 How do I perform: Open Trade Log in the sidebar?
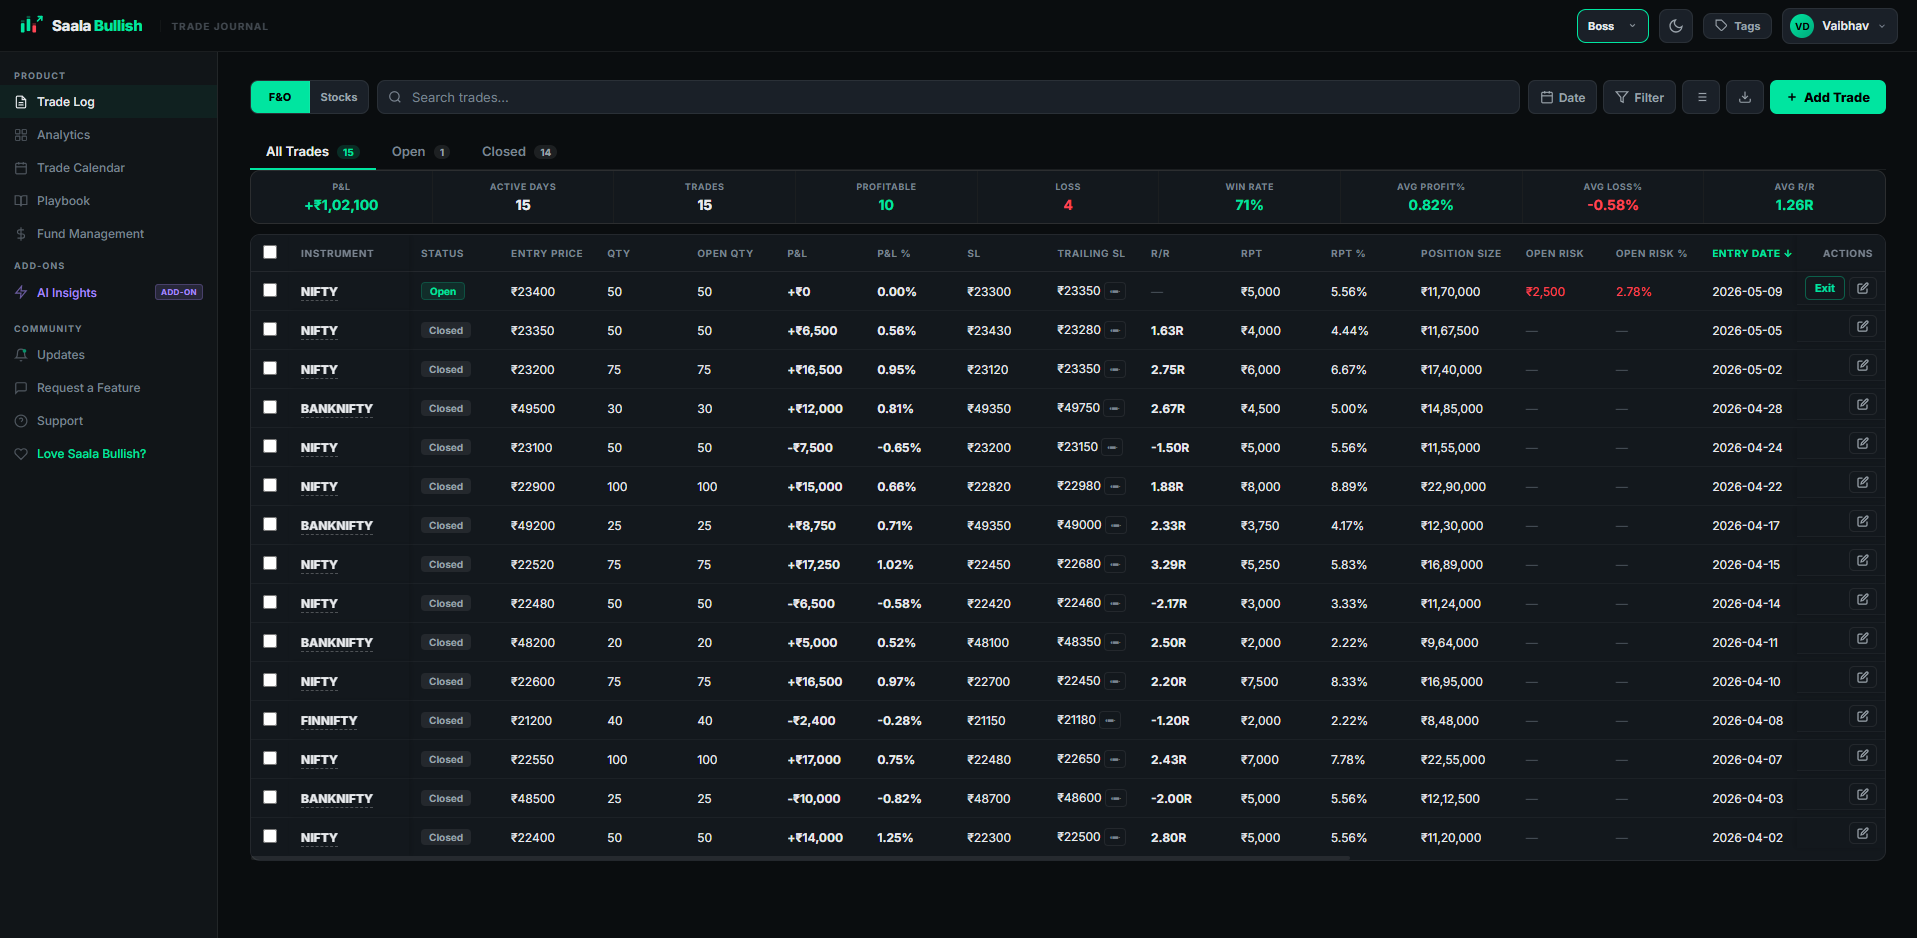tap(108, 102)
